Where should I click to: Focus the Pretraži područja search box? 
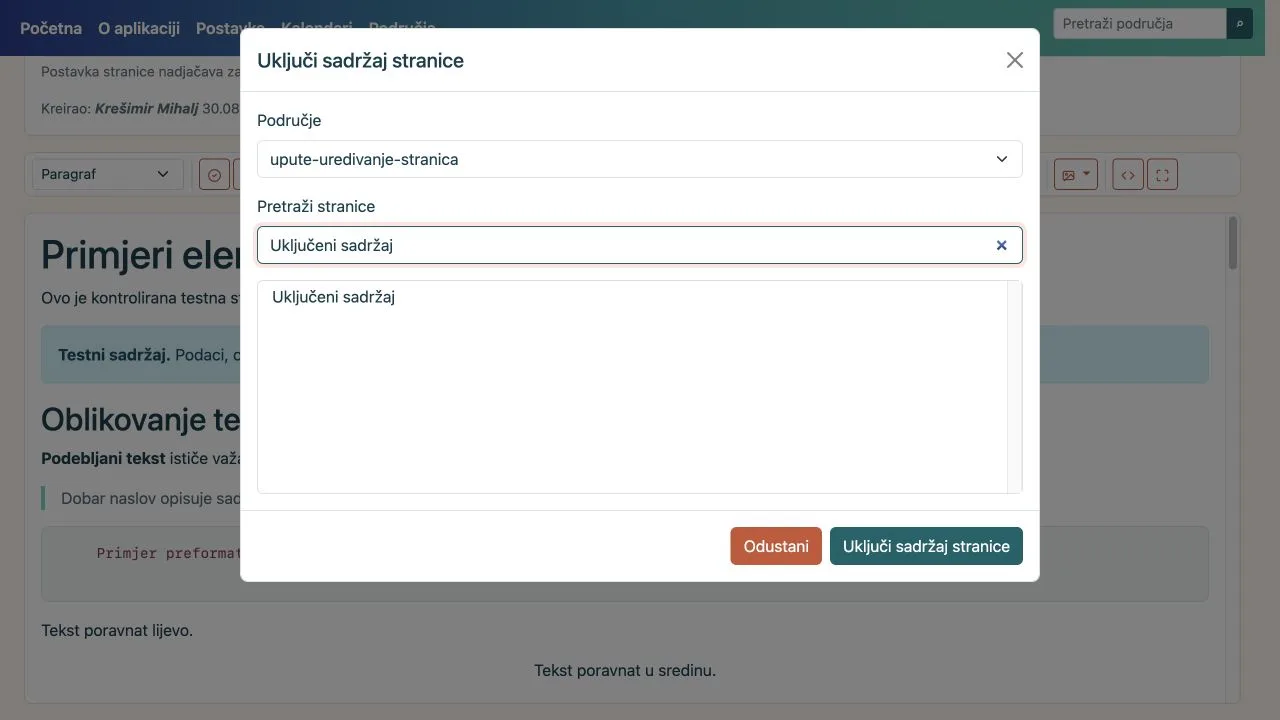[1140, 24]
